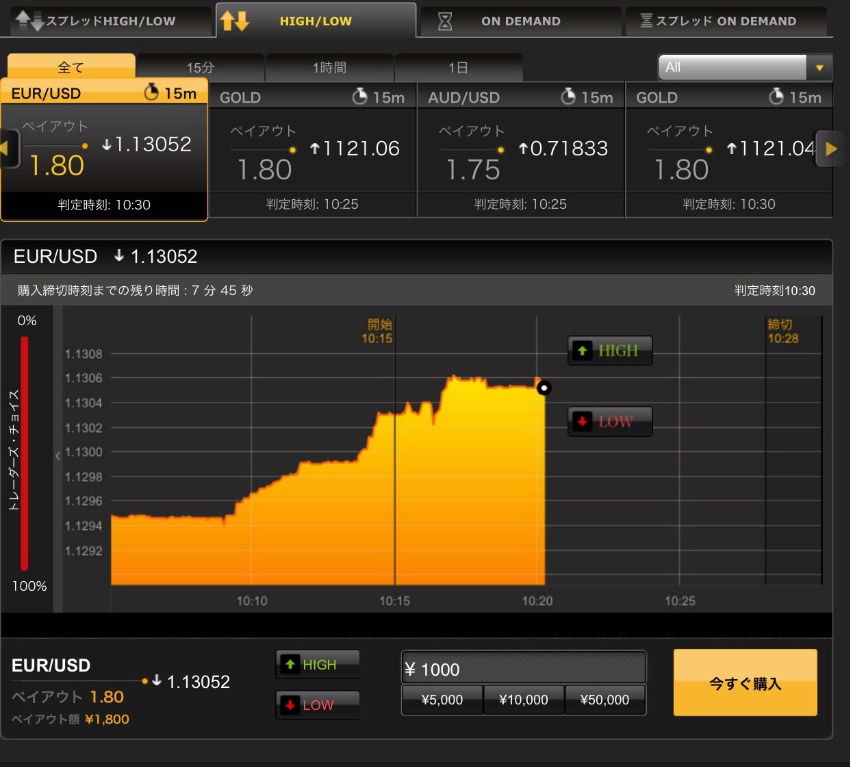Click the ¥ 1000 amount input field
The width and height of the screenshot is (850, 767).
(x=524, y=668)
